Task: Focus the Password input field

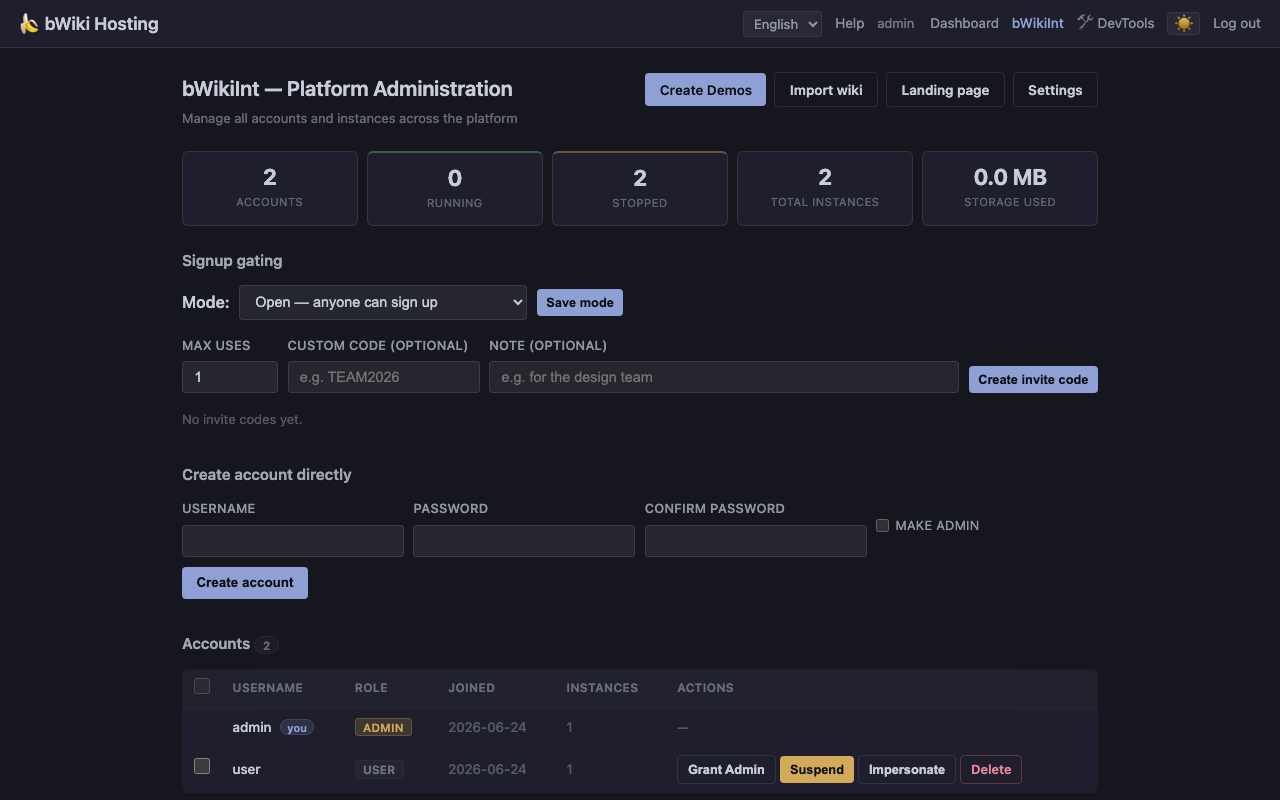Action: [x=524, y=541]
